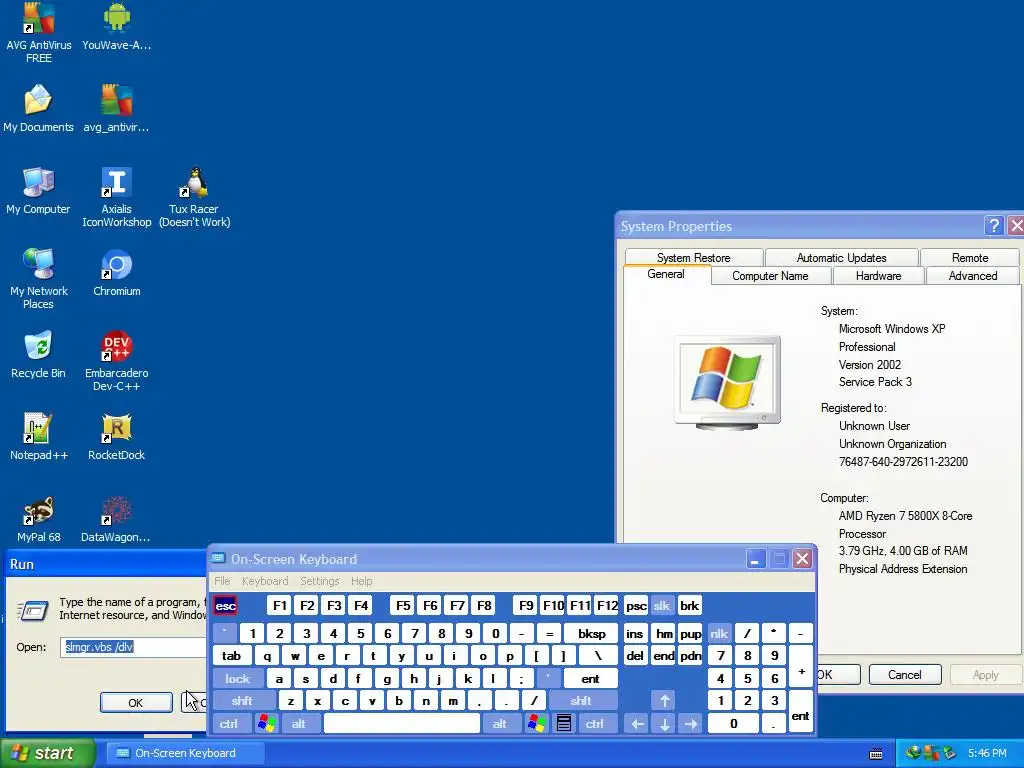The height and width of the screenshot is (768, 1024).
Task: Click the numpad ent key
Action: [801, 712]
